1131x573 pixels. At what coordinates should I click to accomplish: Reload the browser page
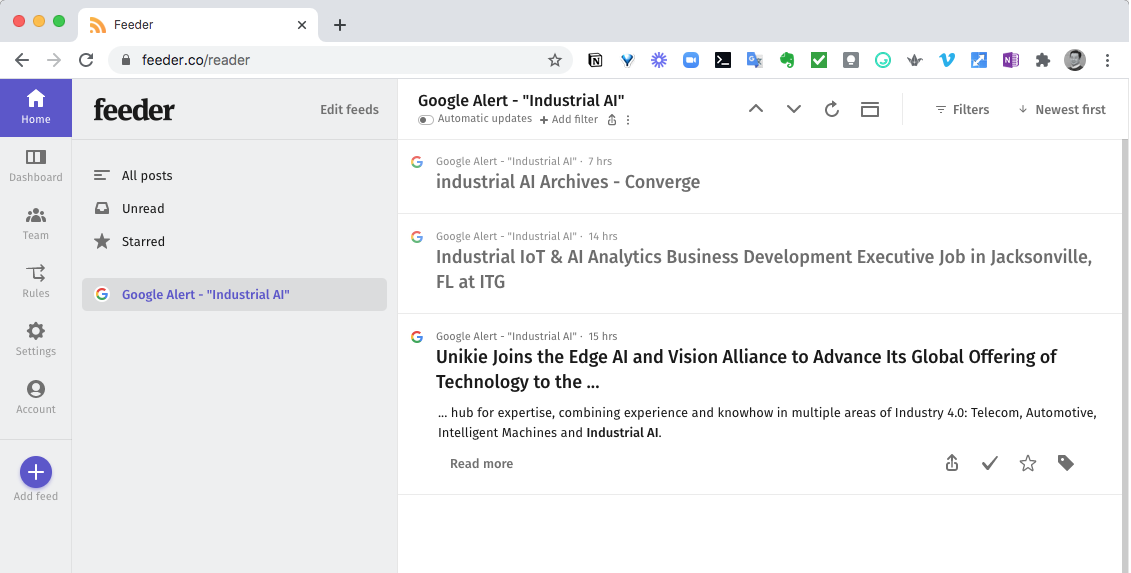point(86,61)
